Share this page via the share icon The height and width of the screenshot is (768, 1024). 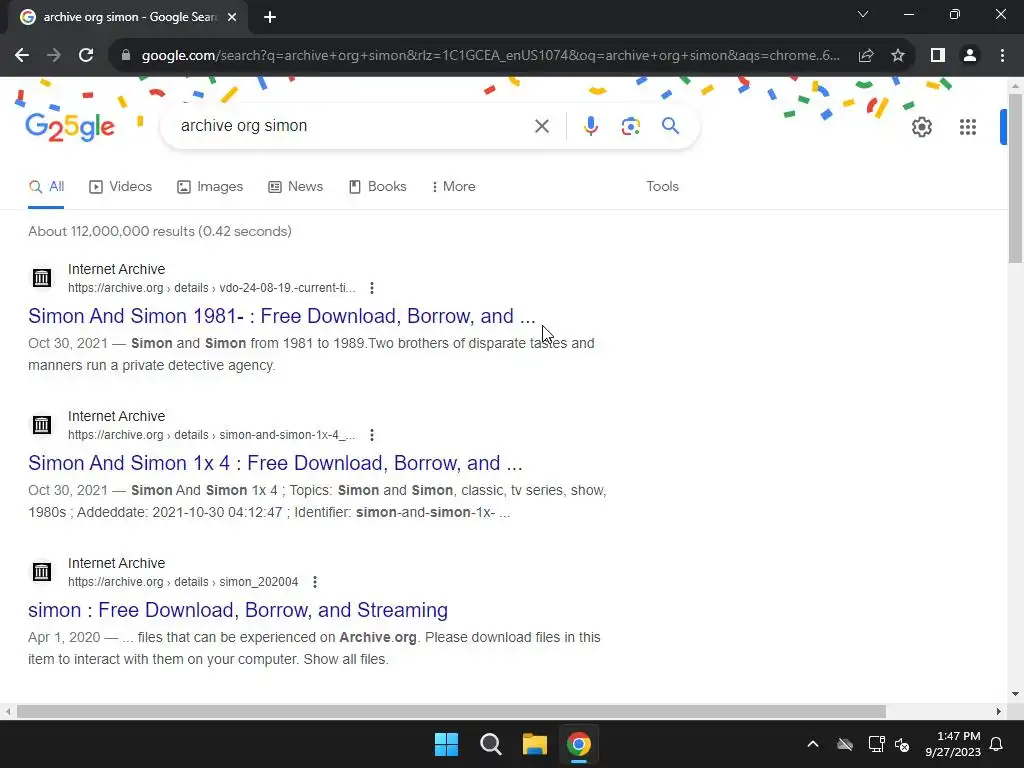click(866, 56)
